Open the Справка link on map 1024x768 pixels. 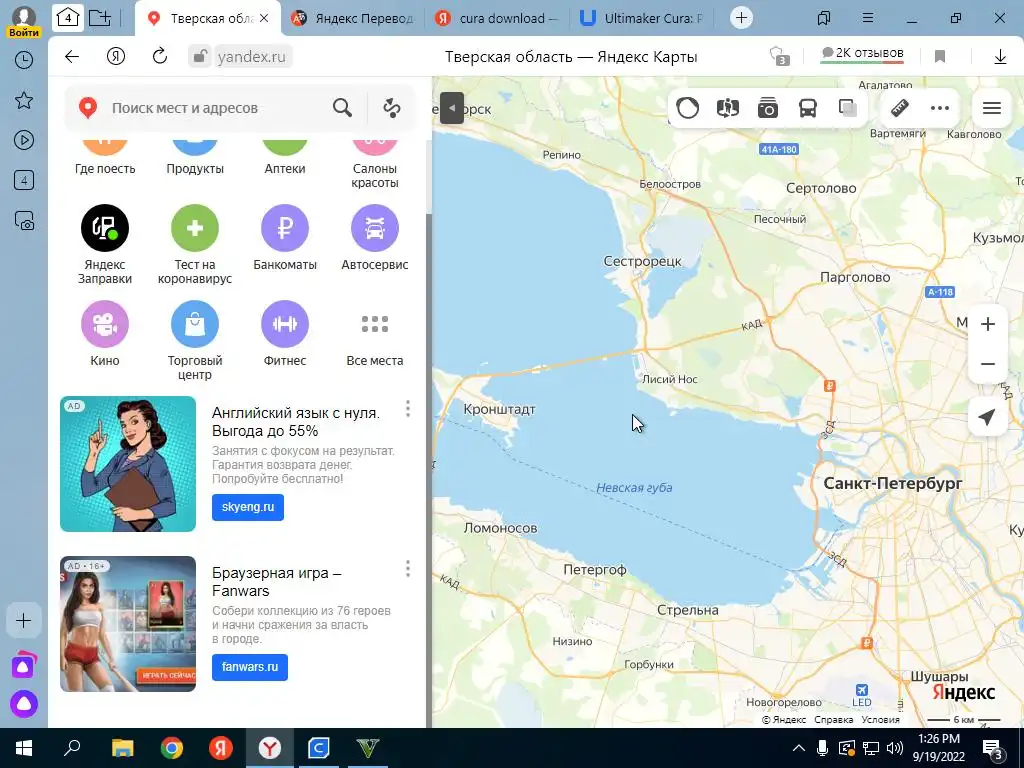point(833,720)
